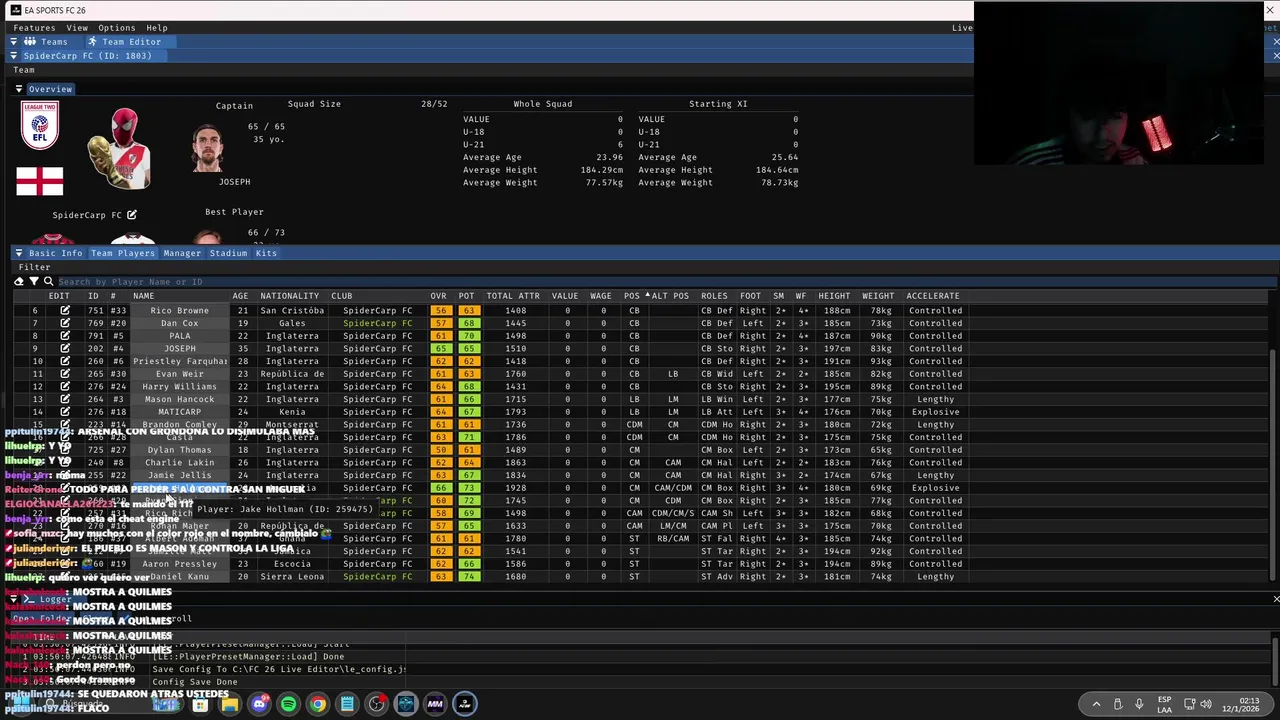Viewport: 1280px width, 720px height.
Task: Click the captain JOSEPH portrait
Action: (208, 149)
